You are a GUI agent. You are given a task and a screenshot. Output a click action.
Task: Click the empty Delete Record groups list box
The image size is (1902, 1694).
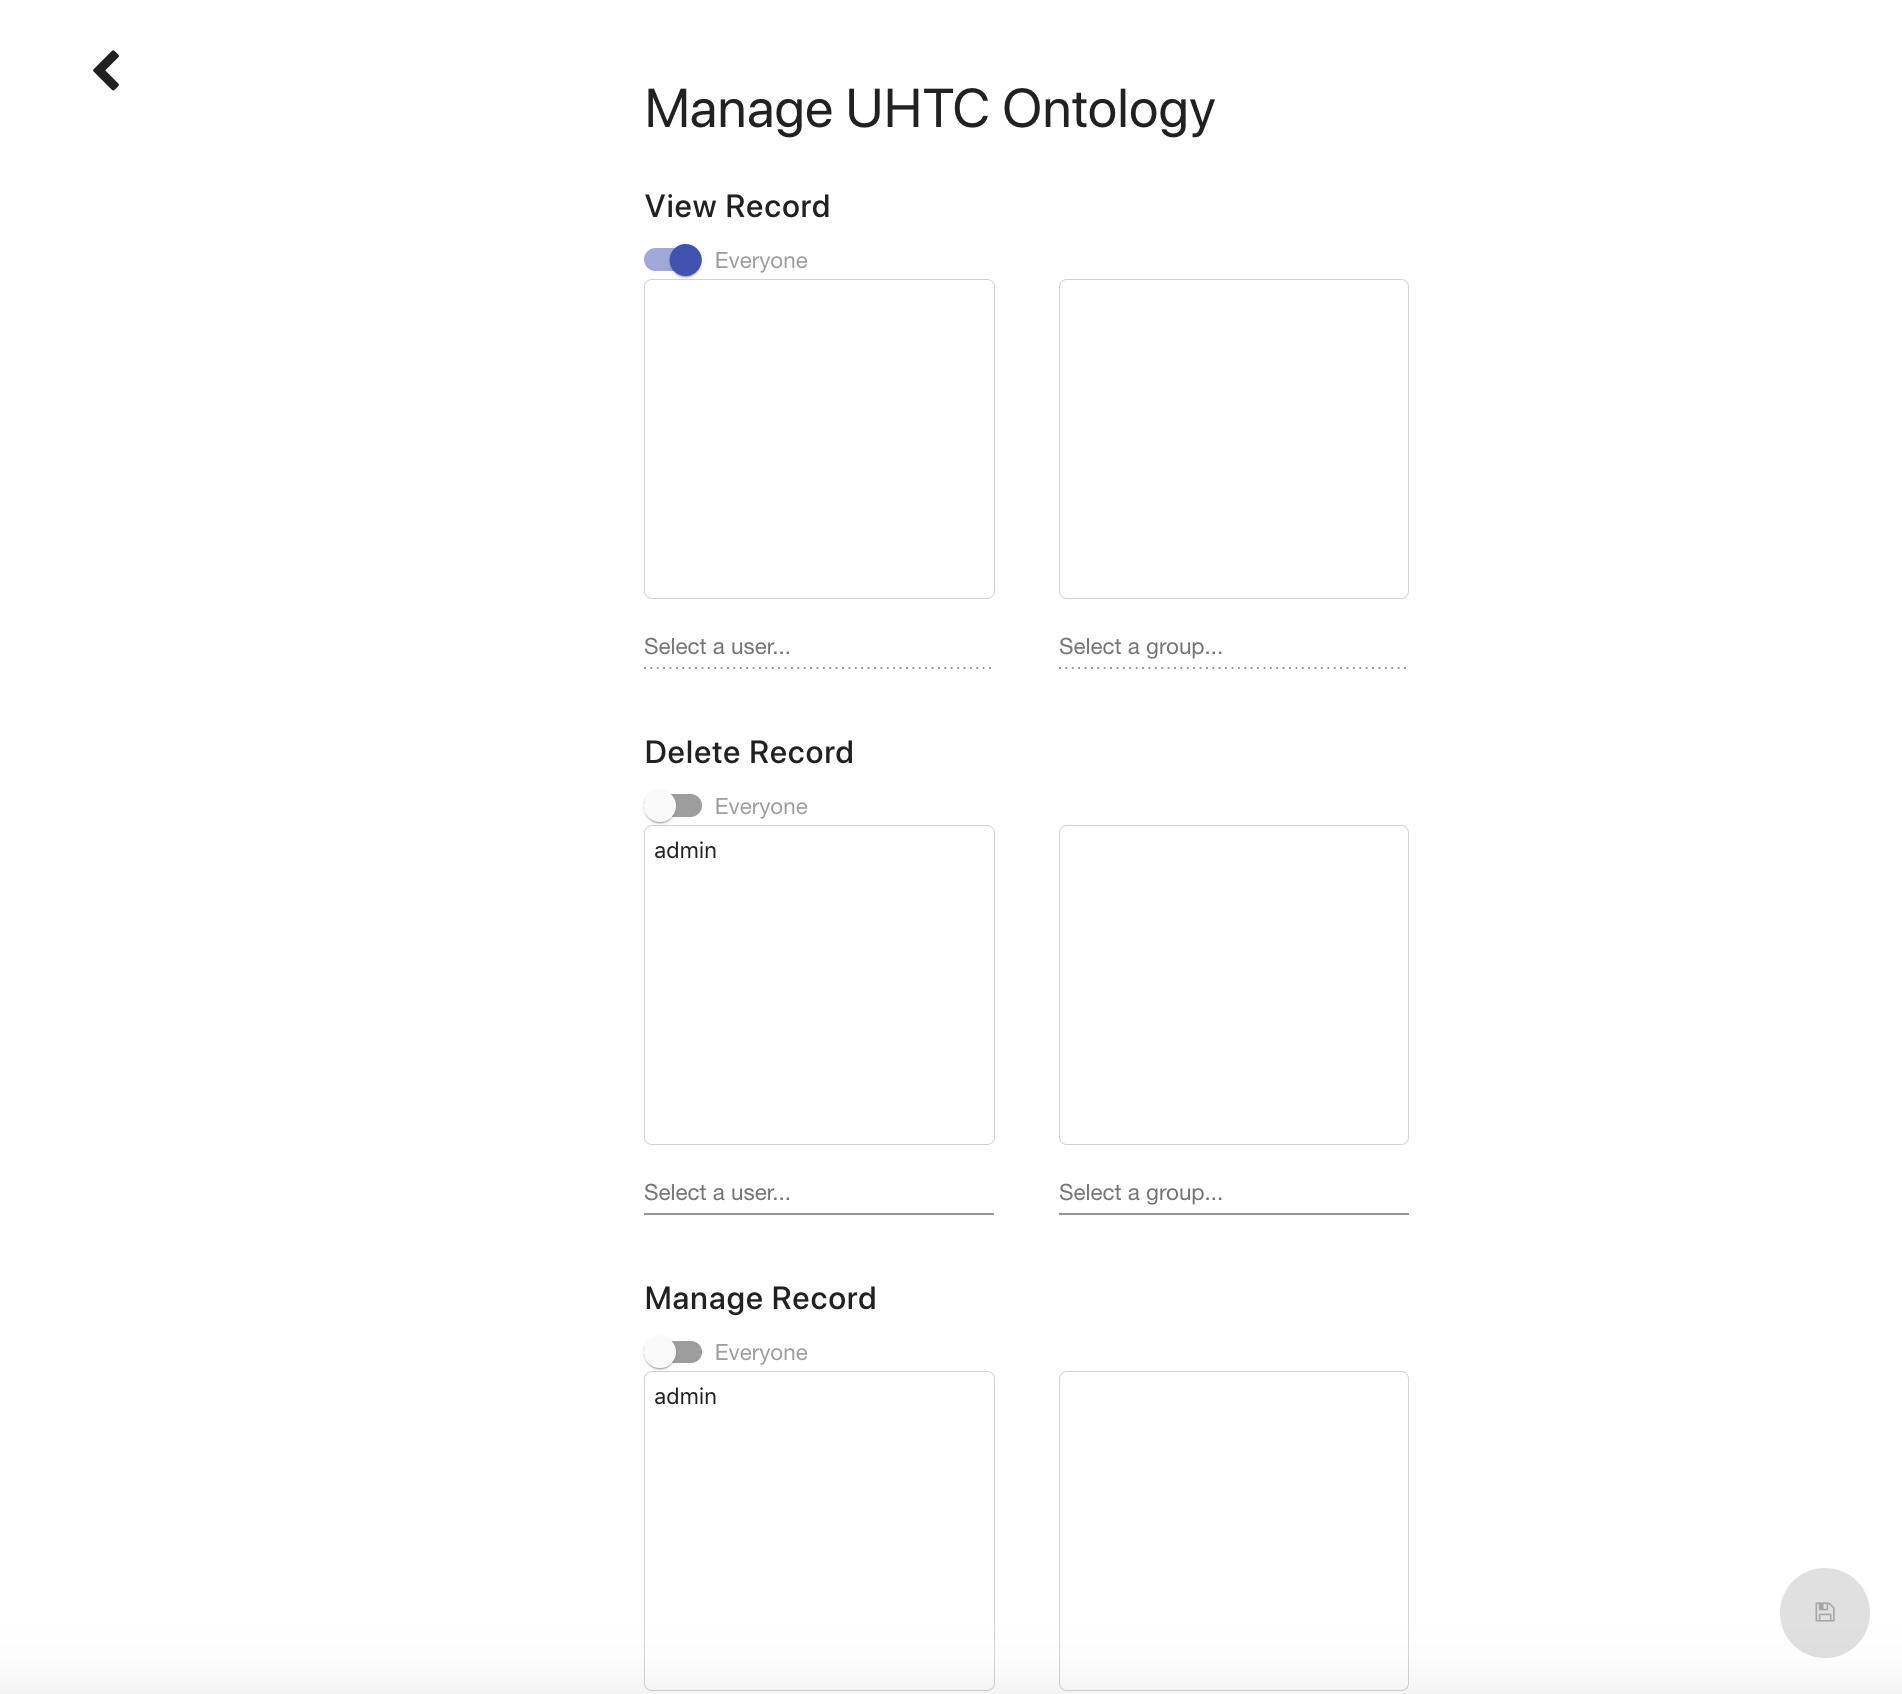tap(1233, 985)
